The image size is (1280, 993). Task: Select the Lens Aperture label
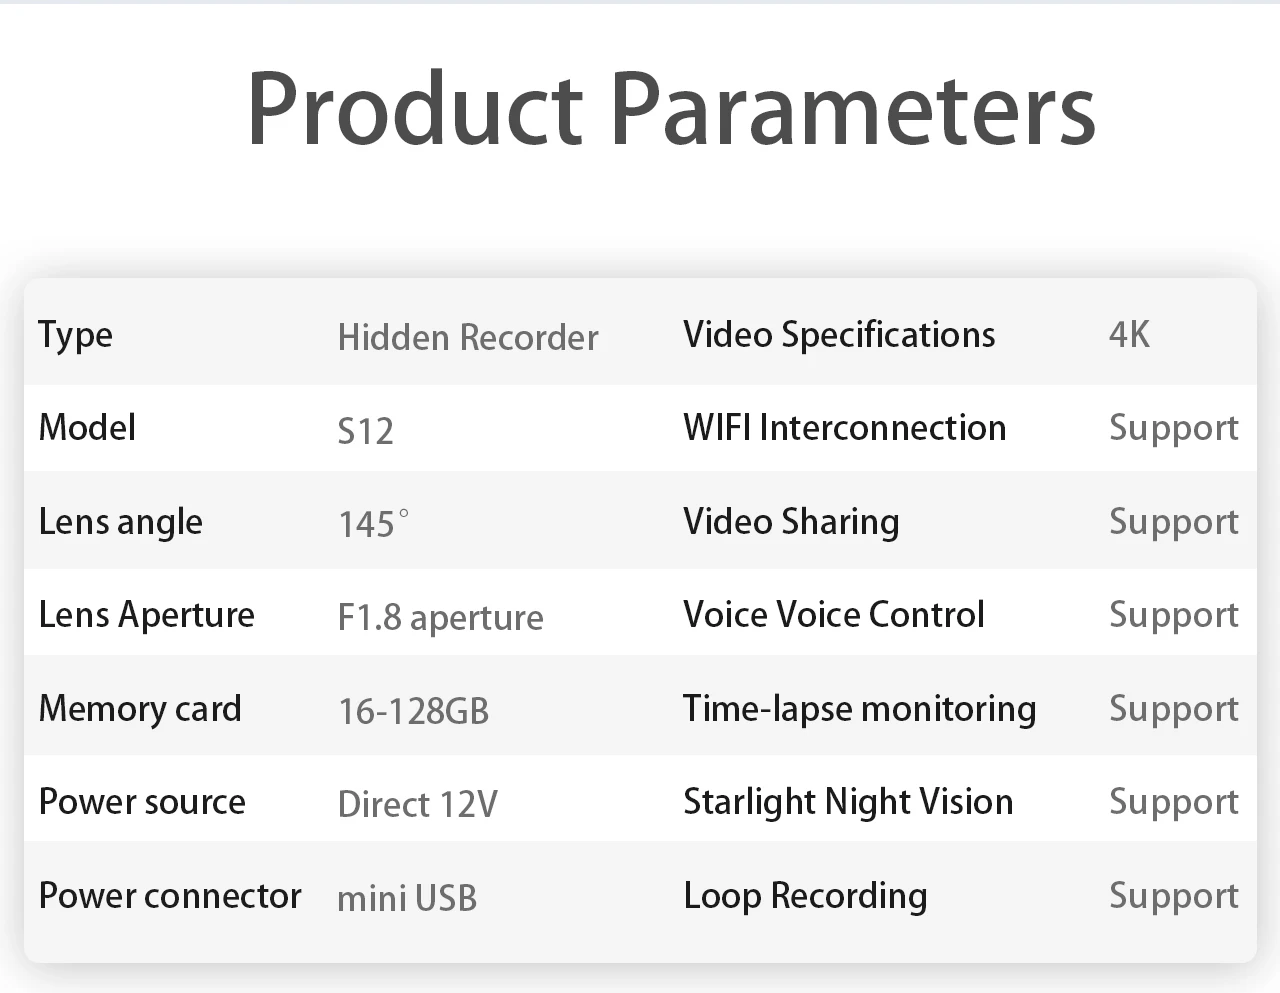click(147, 615)
